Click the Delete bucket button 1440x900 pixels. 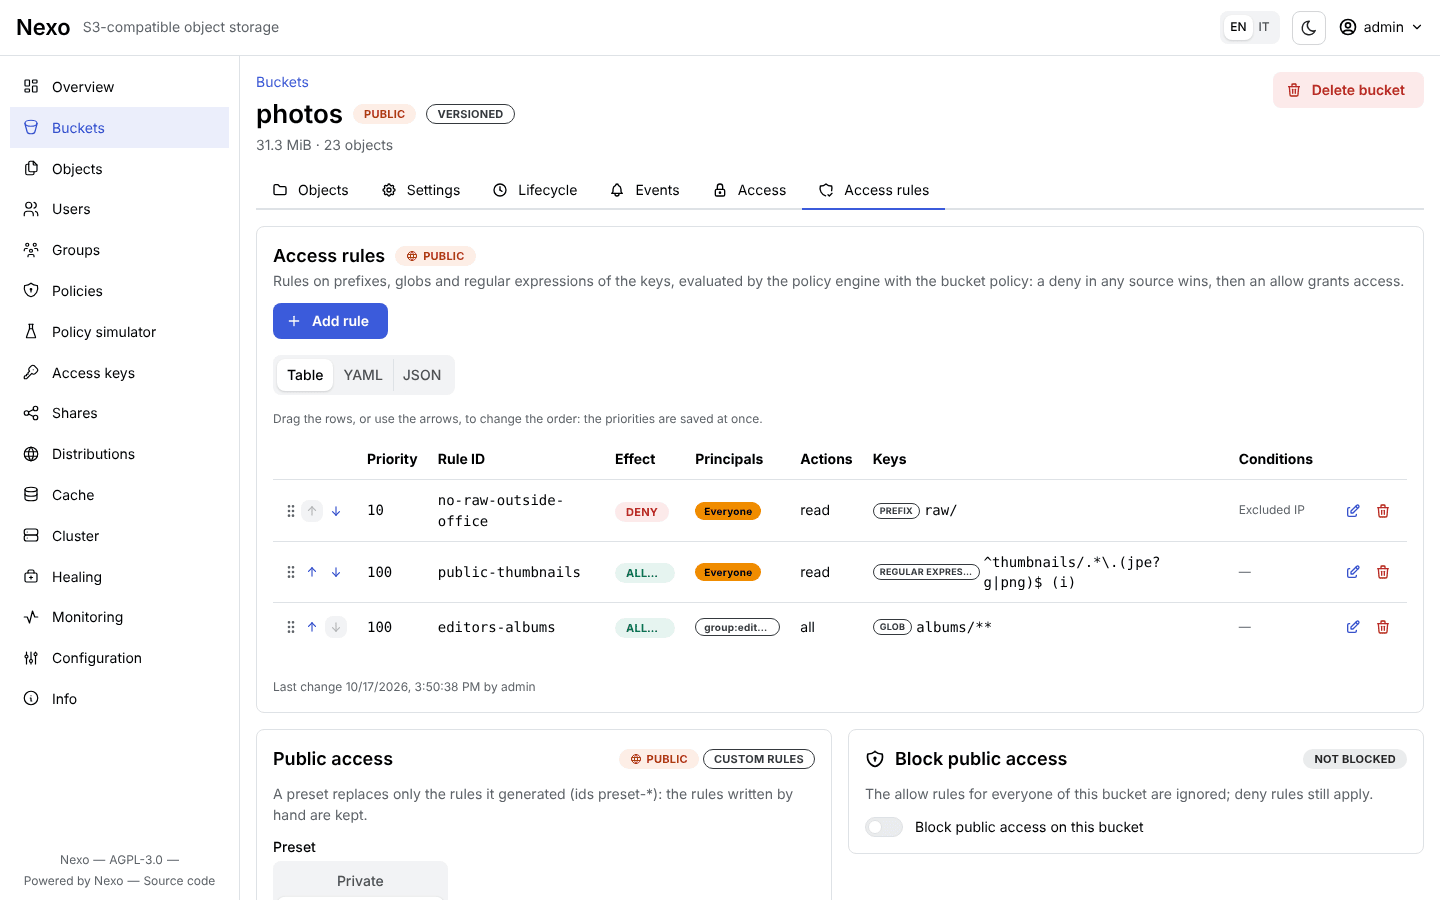(1348, 90)
